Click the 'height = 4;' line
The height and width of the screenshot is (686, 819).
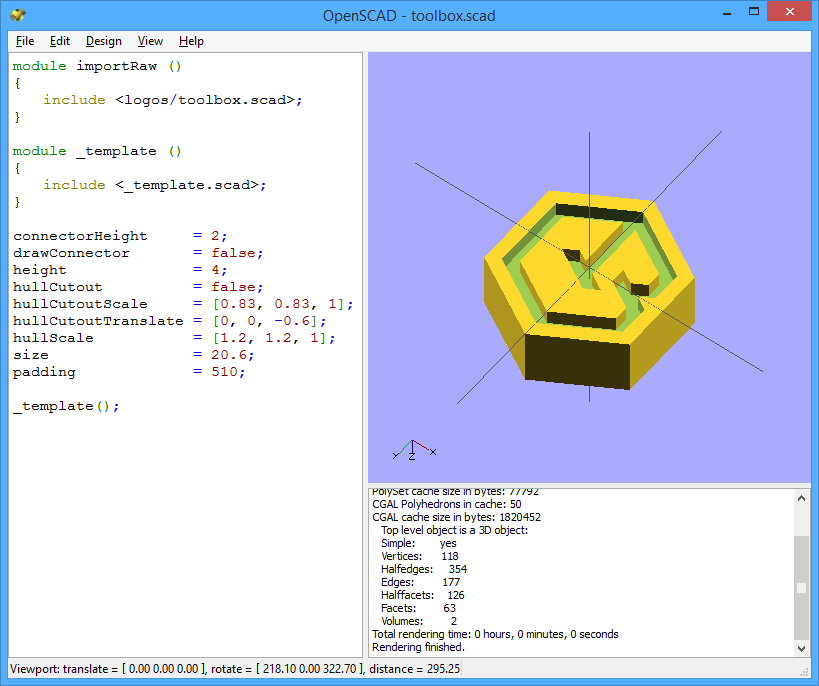pyautogui.click(x=120, y=270)
